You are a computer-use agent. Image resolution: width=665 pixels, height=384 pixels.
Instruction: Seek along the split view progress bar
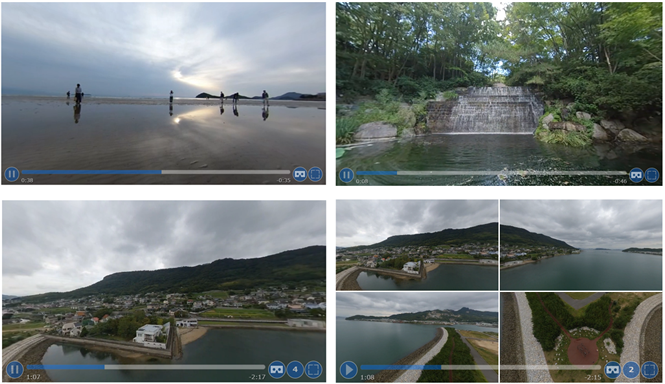[x=481, y=367]
